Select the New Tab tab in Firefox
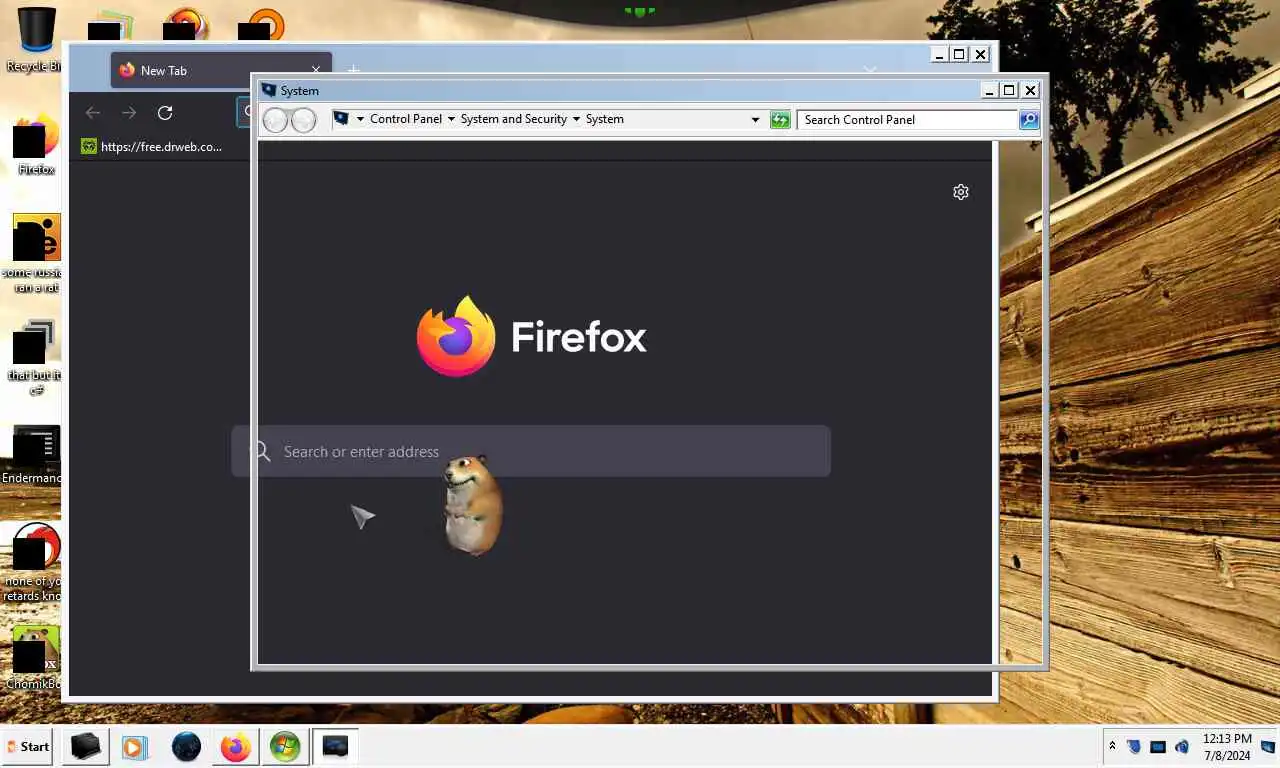Viewport: 1280px width, 768px height. click(221, 70)
